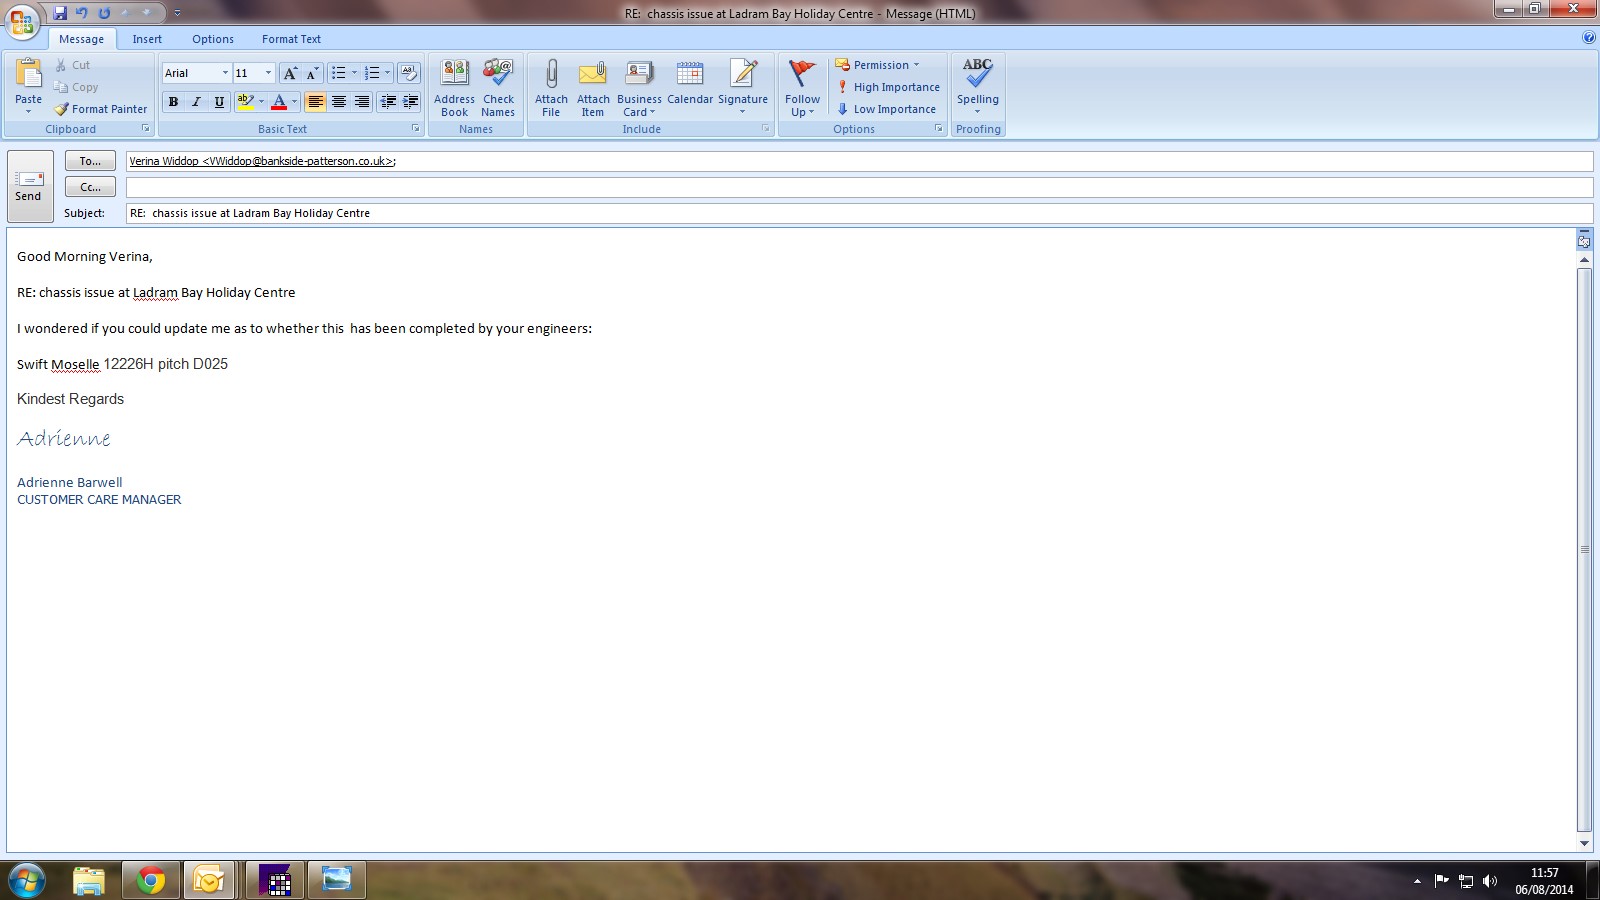Open the font size dropdown
The image size is (1600, 900).
268,73
